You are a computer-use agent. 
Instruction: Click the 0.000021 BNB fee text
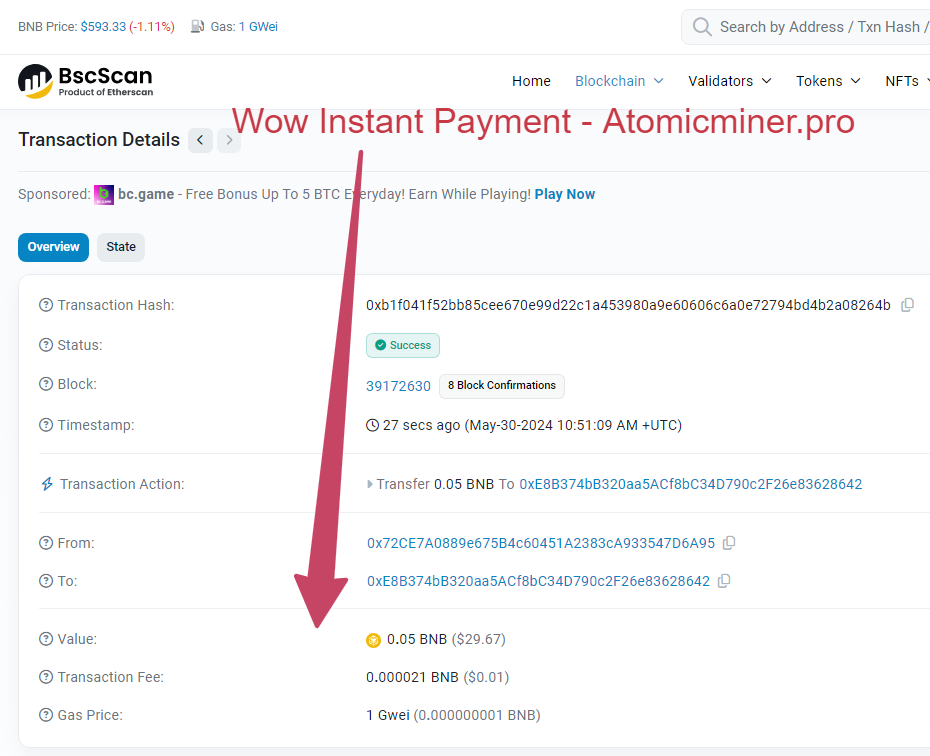(412, 677)
